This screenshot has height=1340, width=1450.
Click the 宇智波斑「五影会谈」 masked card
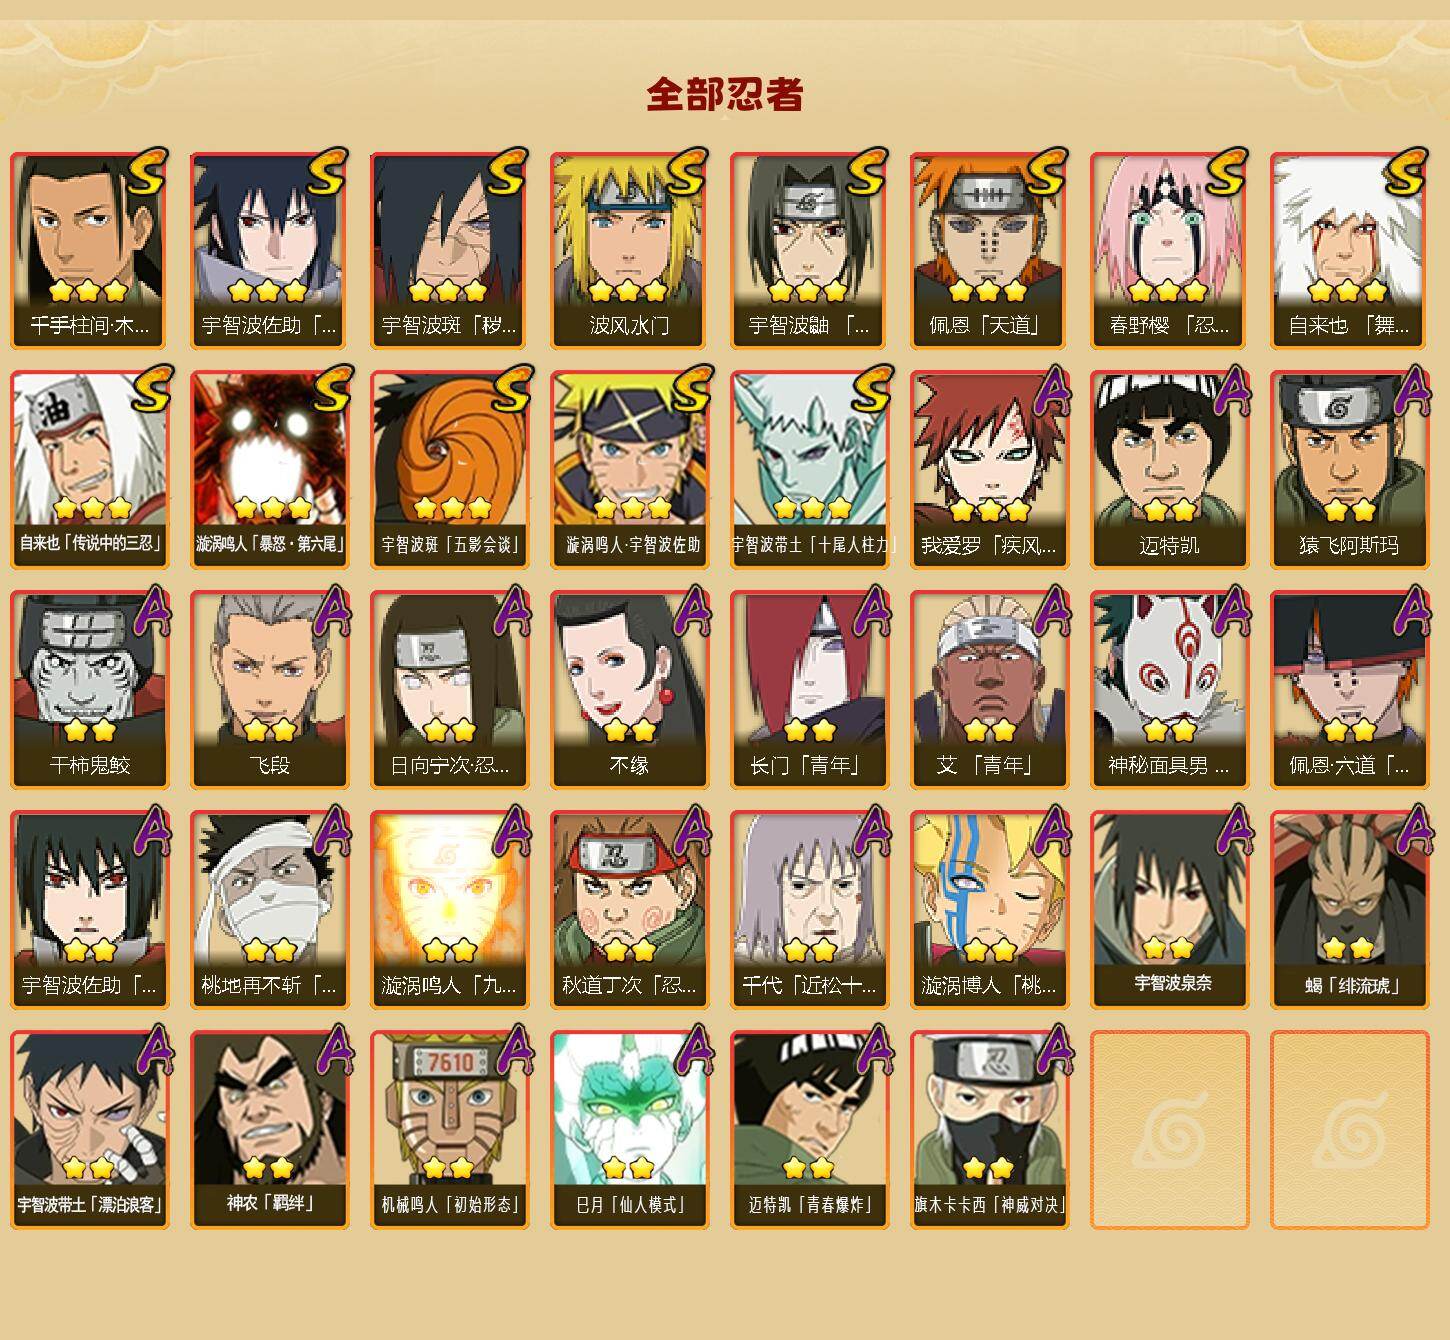(x=449, y=470)
